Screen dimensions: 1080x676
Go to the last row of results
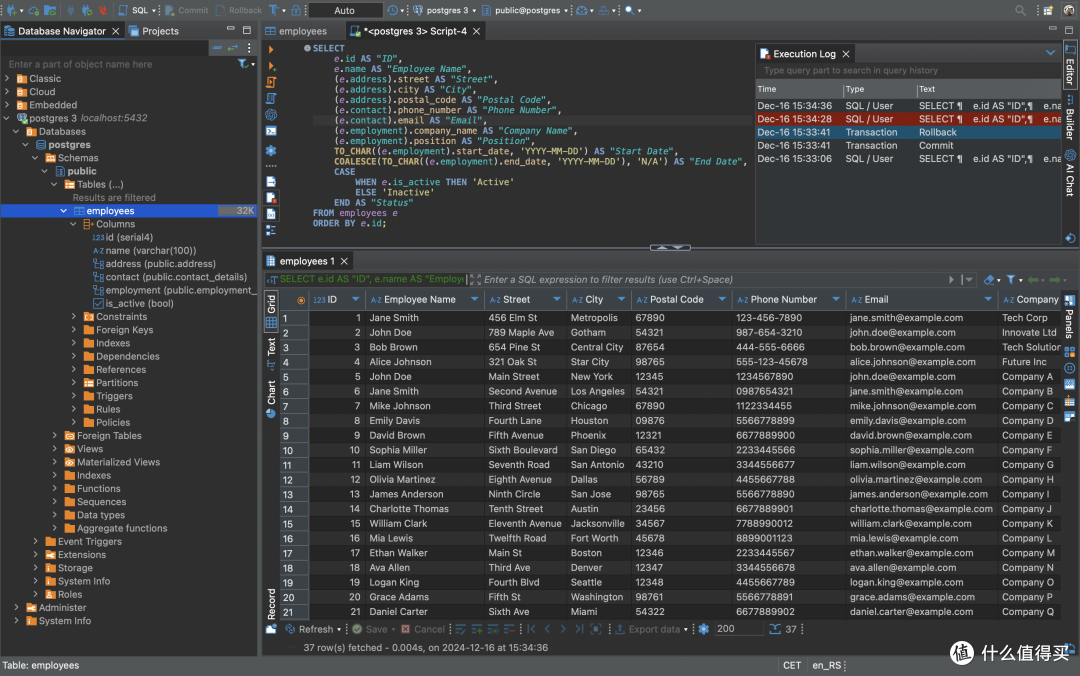pos(579,629)
